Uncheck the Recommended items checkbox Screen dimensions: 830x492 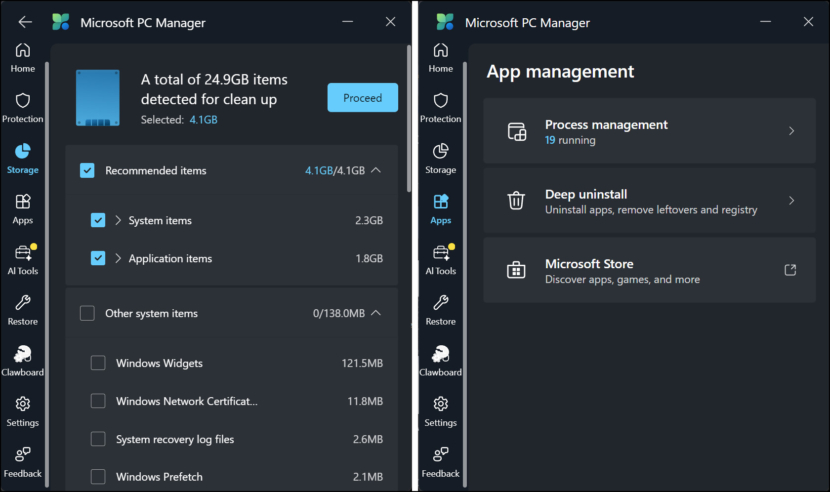click(x=87, y=171)
